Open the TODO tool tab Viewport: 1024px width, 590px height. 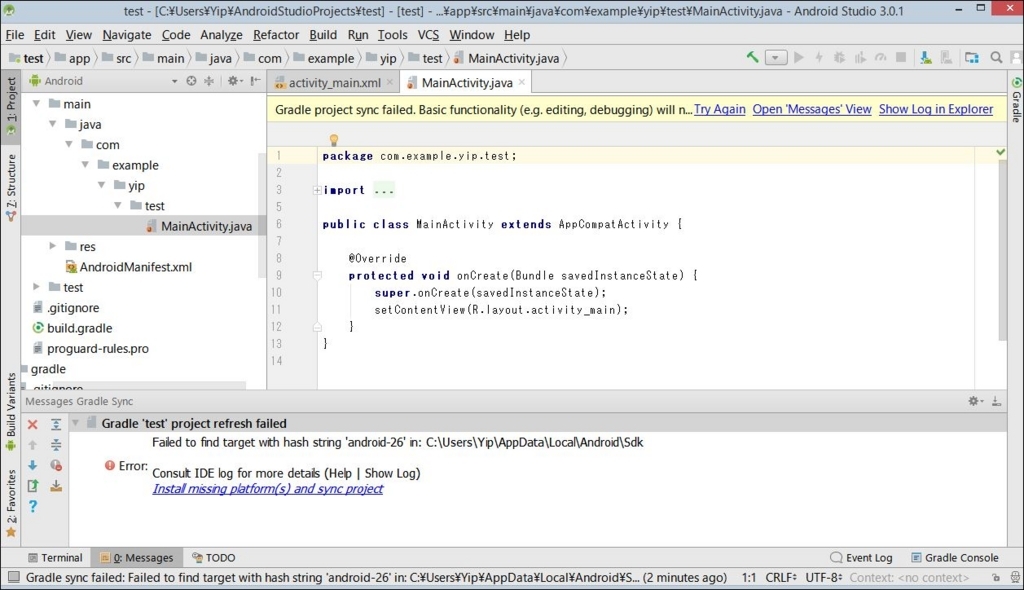click(x=214, y=557)
